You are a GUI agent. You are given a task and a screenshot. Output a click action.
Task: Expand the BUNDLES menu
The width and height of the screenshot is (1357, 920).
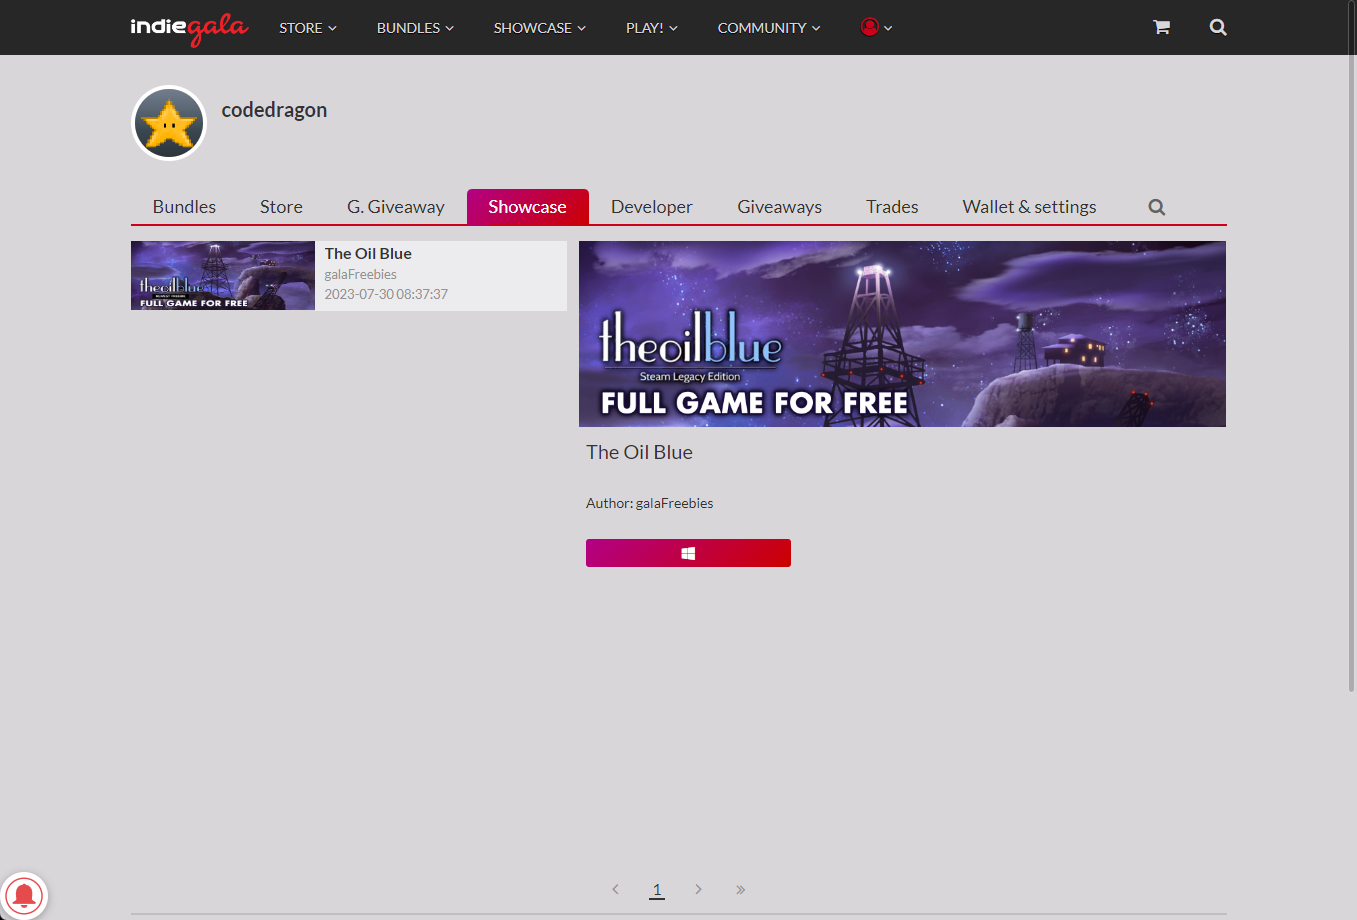415,28
